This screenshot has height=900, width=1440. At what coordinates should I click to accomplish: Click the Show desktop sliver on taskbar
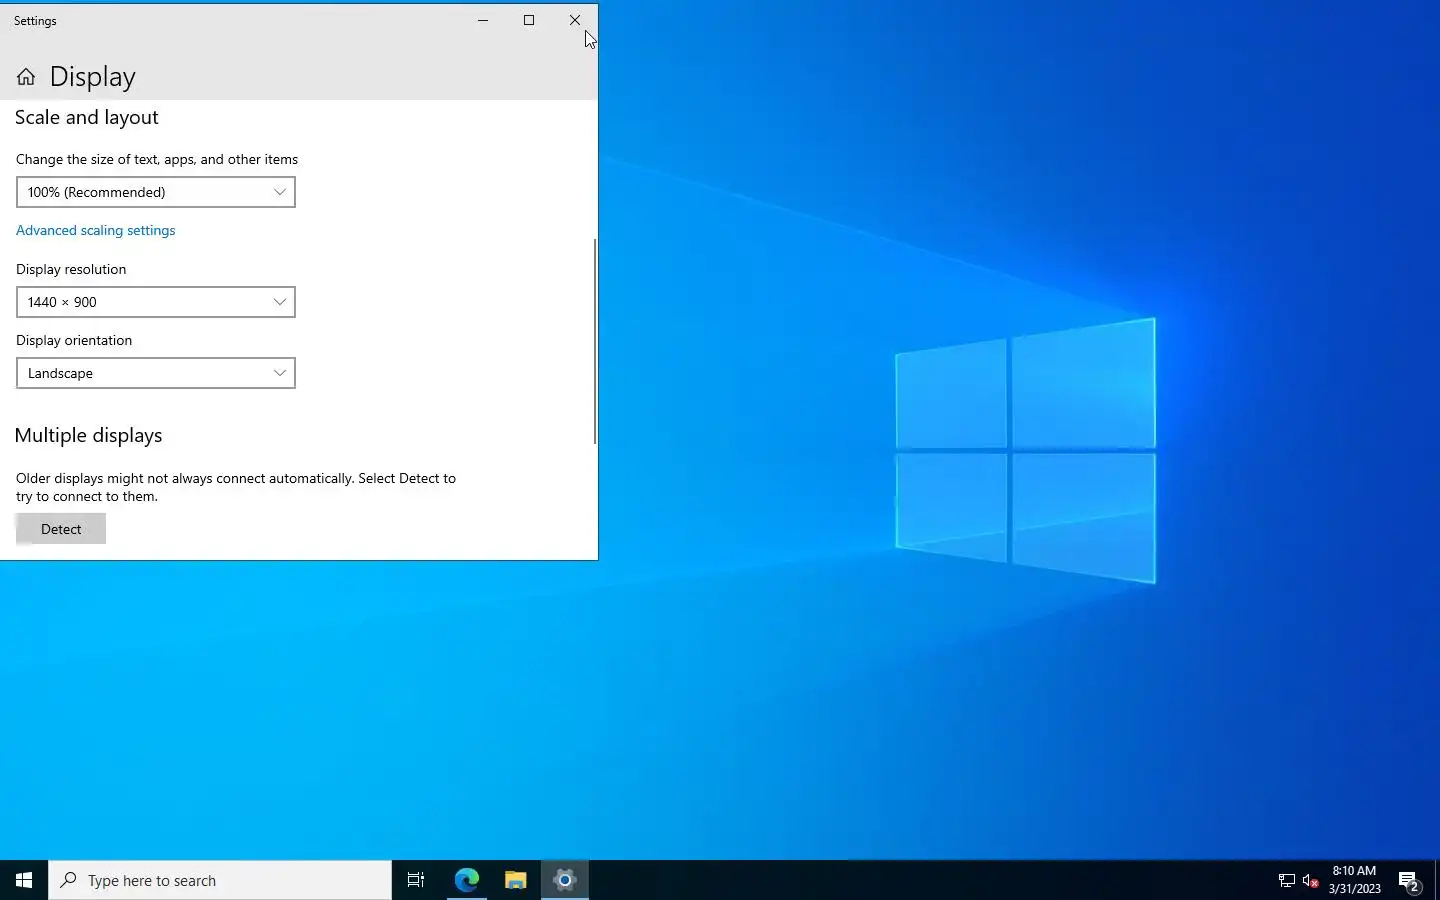click(1437, 880)
